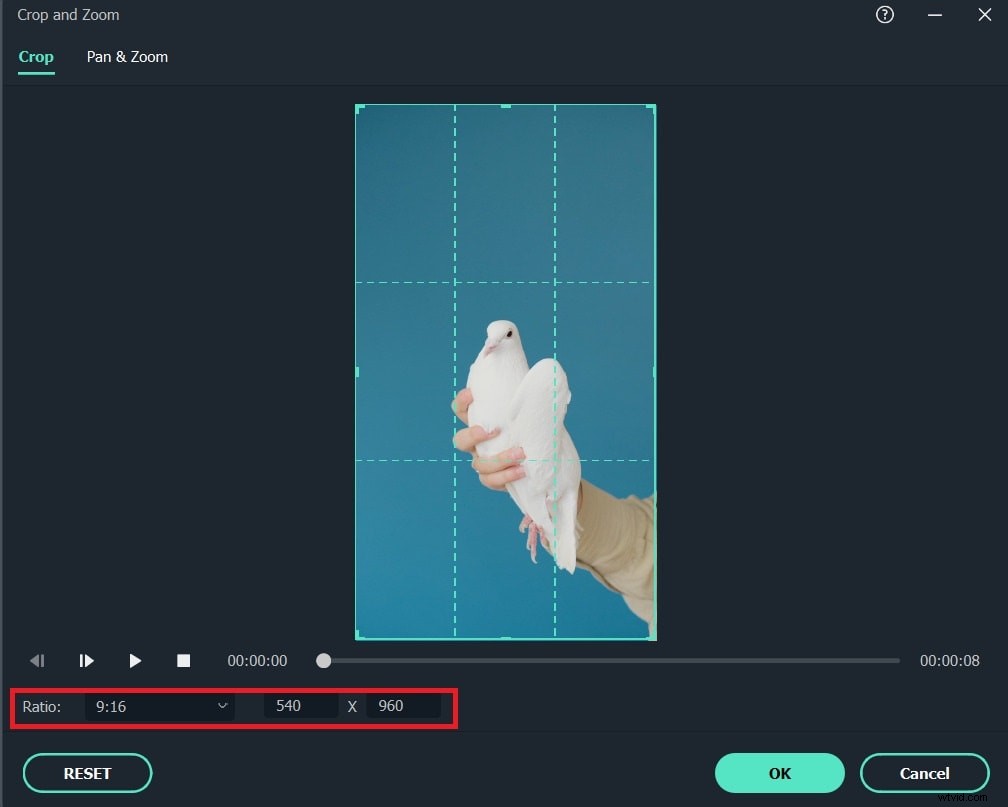The width and height of the screenshot is (1008, 807).
Task: Step back one frame
Action: [38, 660]
